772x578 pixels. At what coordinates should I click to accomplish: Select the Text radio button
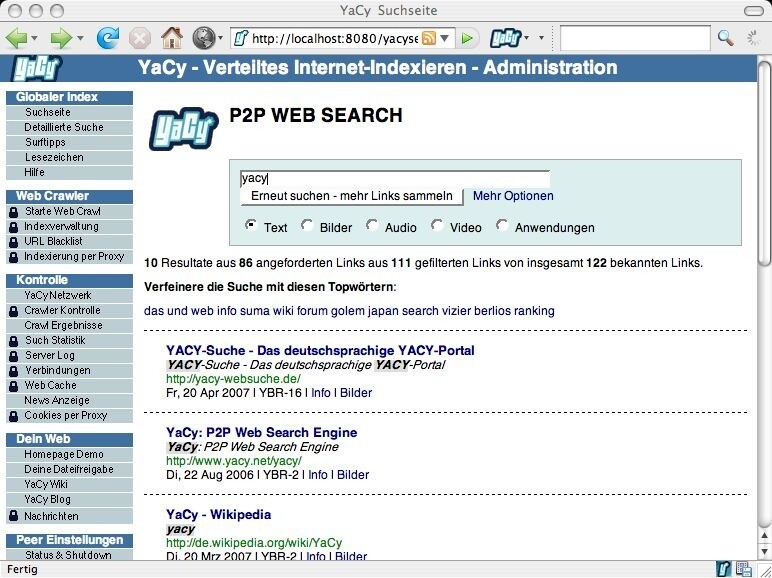click(251, 225)
